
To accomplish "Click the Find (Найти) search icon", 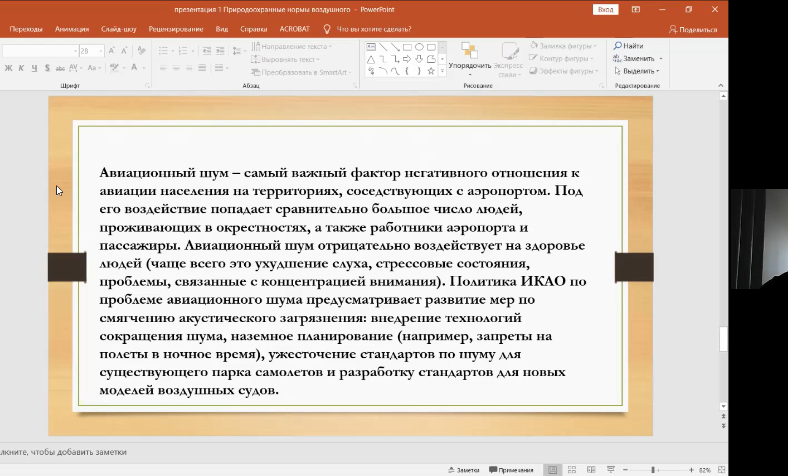I will pyautogui.click(x=617, y=46).
